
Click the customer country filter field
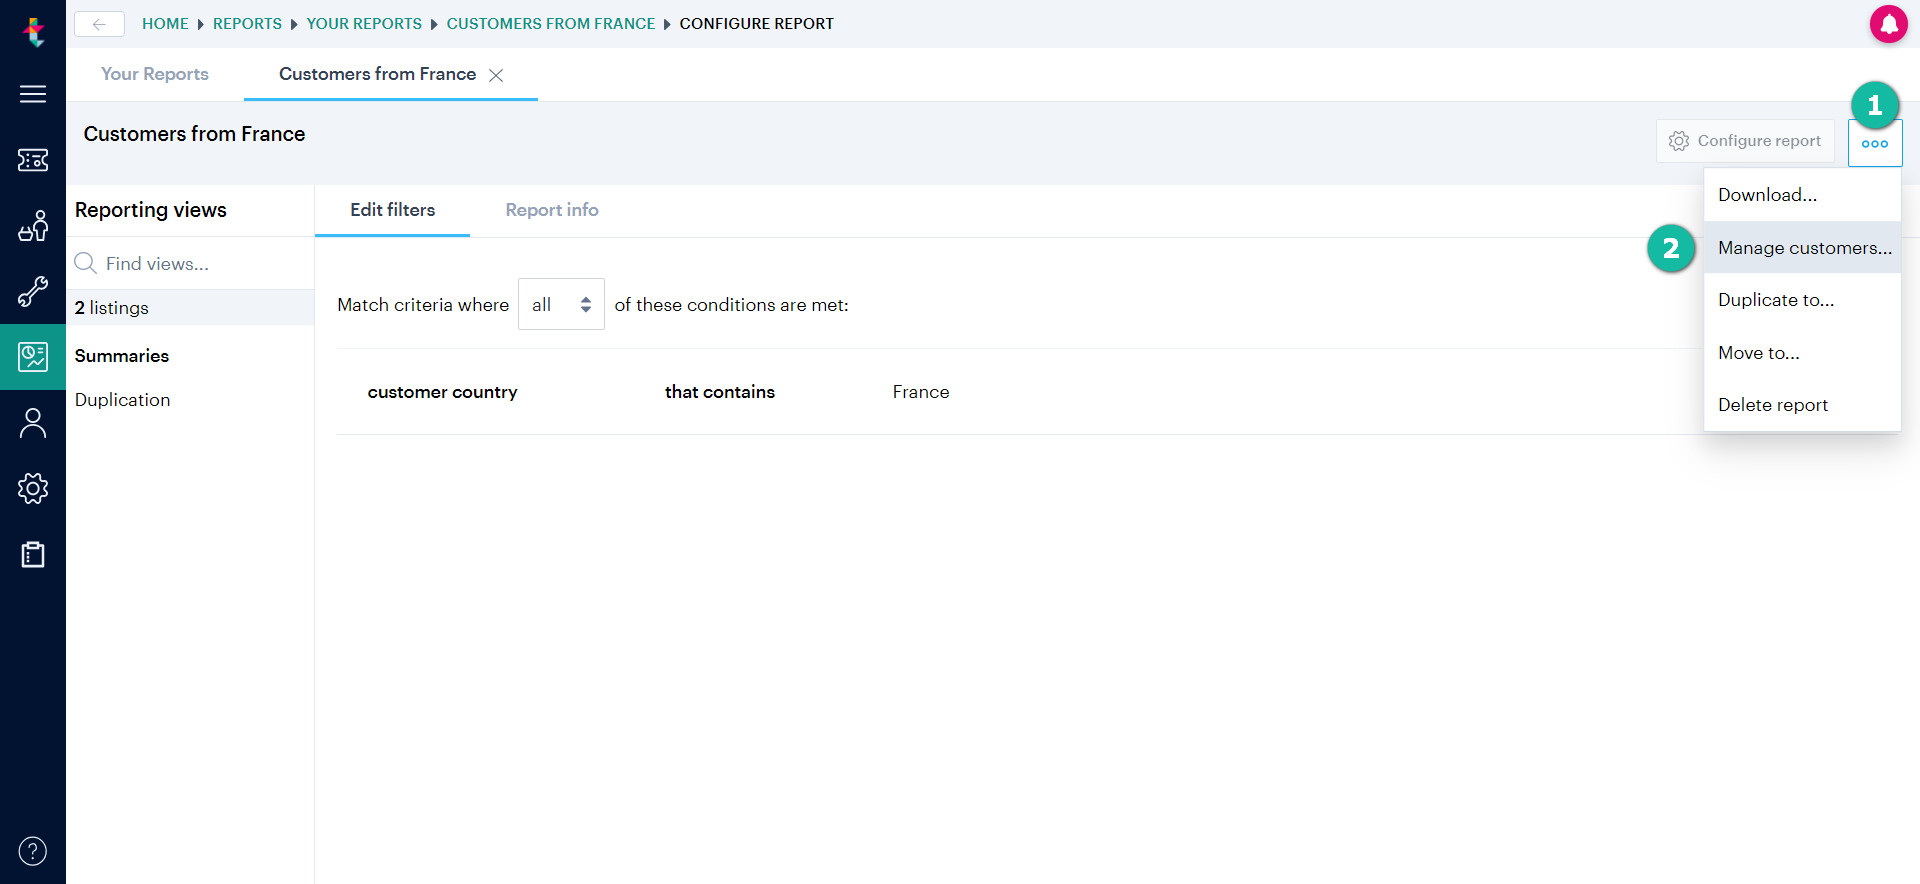[442, 392]
